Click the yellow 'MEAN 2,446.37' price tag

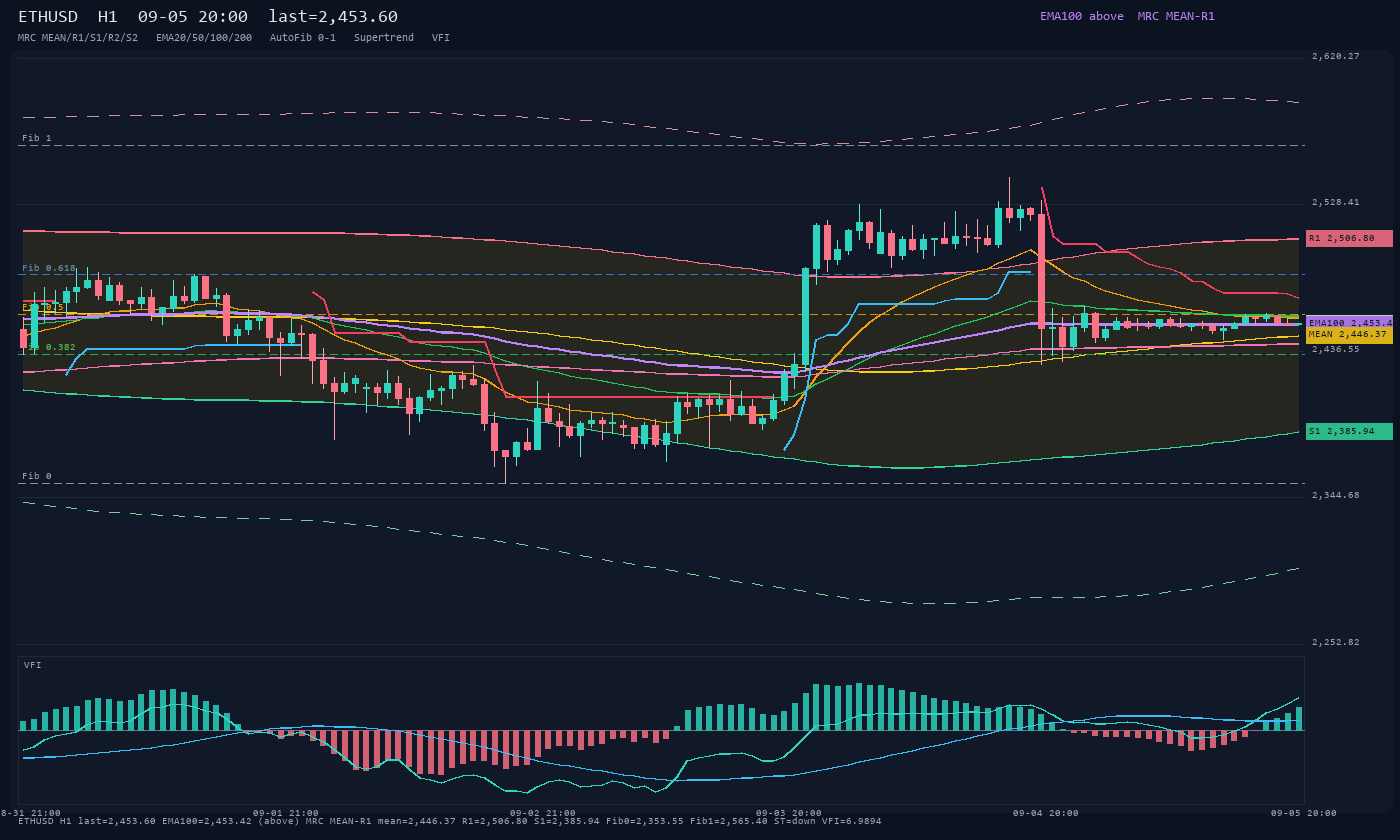1349,335
